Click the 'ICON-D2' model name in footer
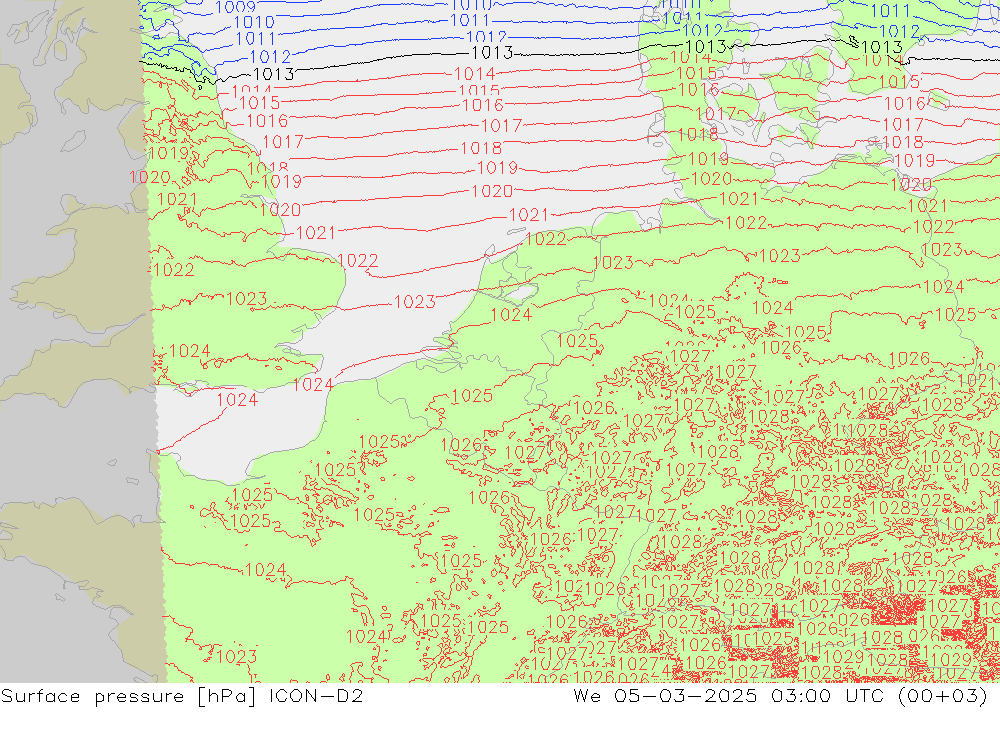 pos(316,695)
